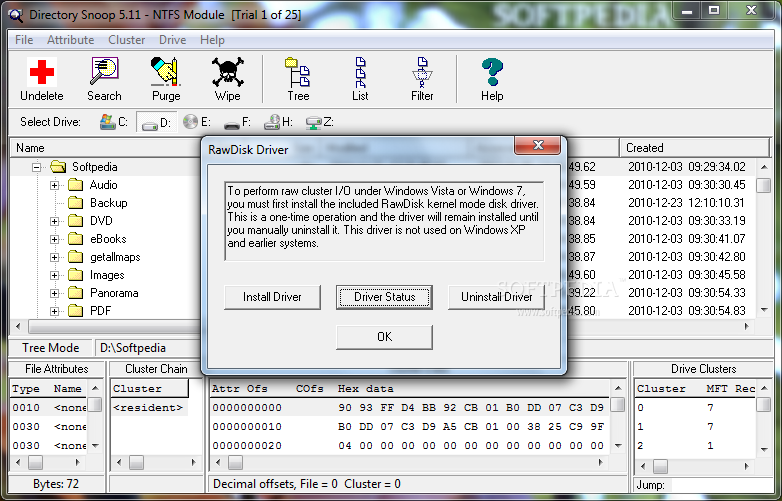Click the Drive Clusters Cluster column header
Screen dimensions: 782x501
(661, 389)
